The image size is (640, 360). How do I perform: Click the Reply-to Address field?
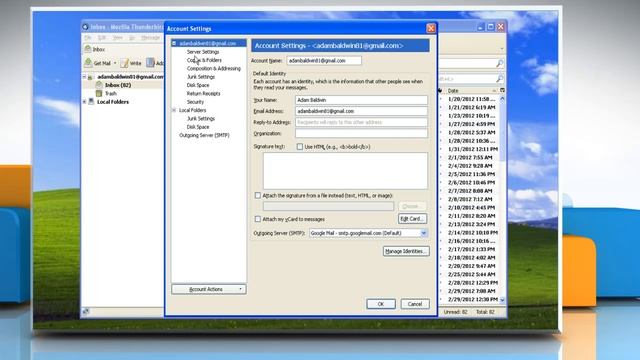[x=361, y=122]
